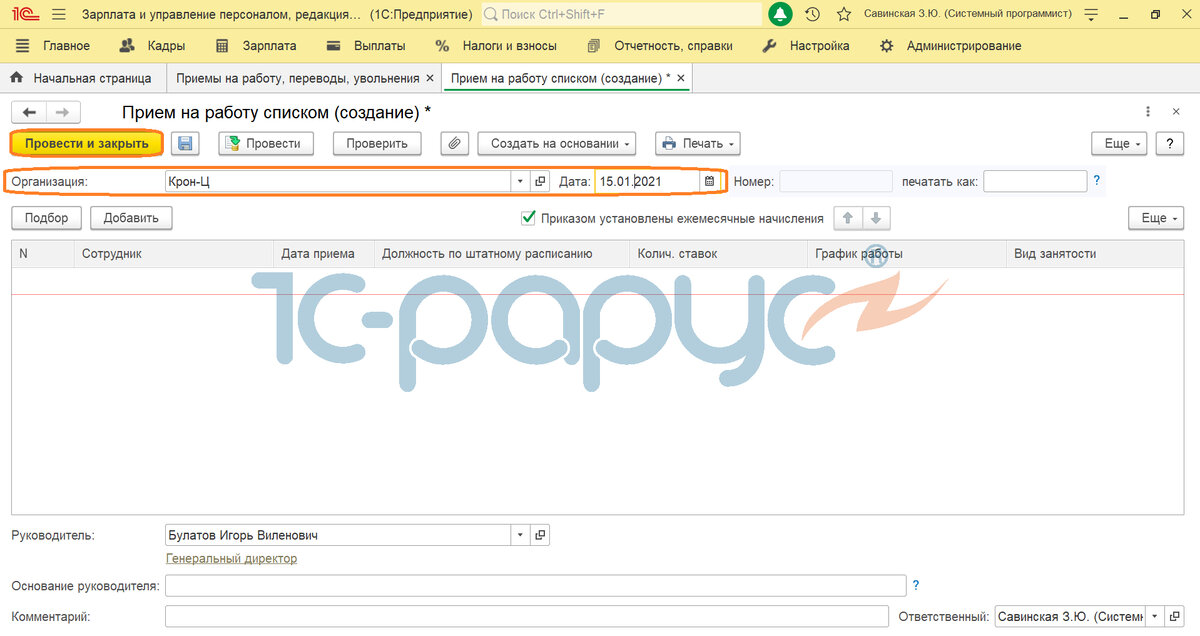Attach files with paperclip icon
This screenshot has height=636, width=1200.
[454, 144]
